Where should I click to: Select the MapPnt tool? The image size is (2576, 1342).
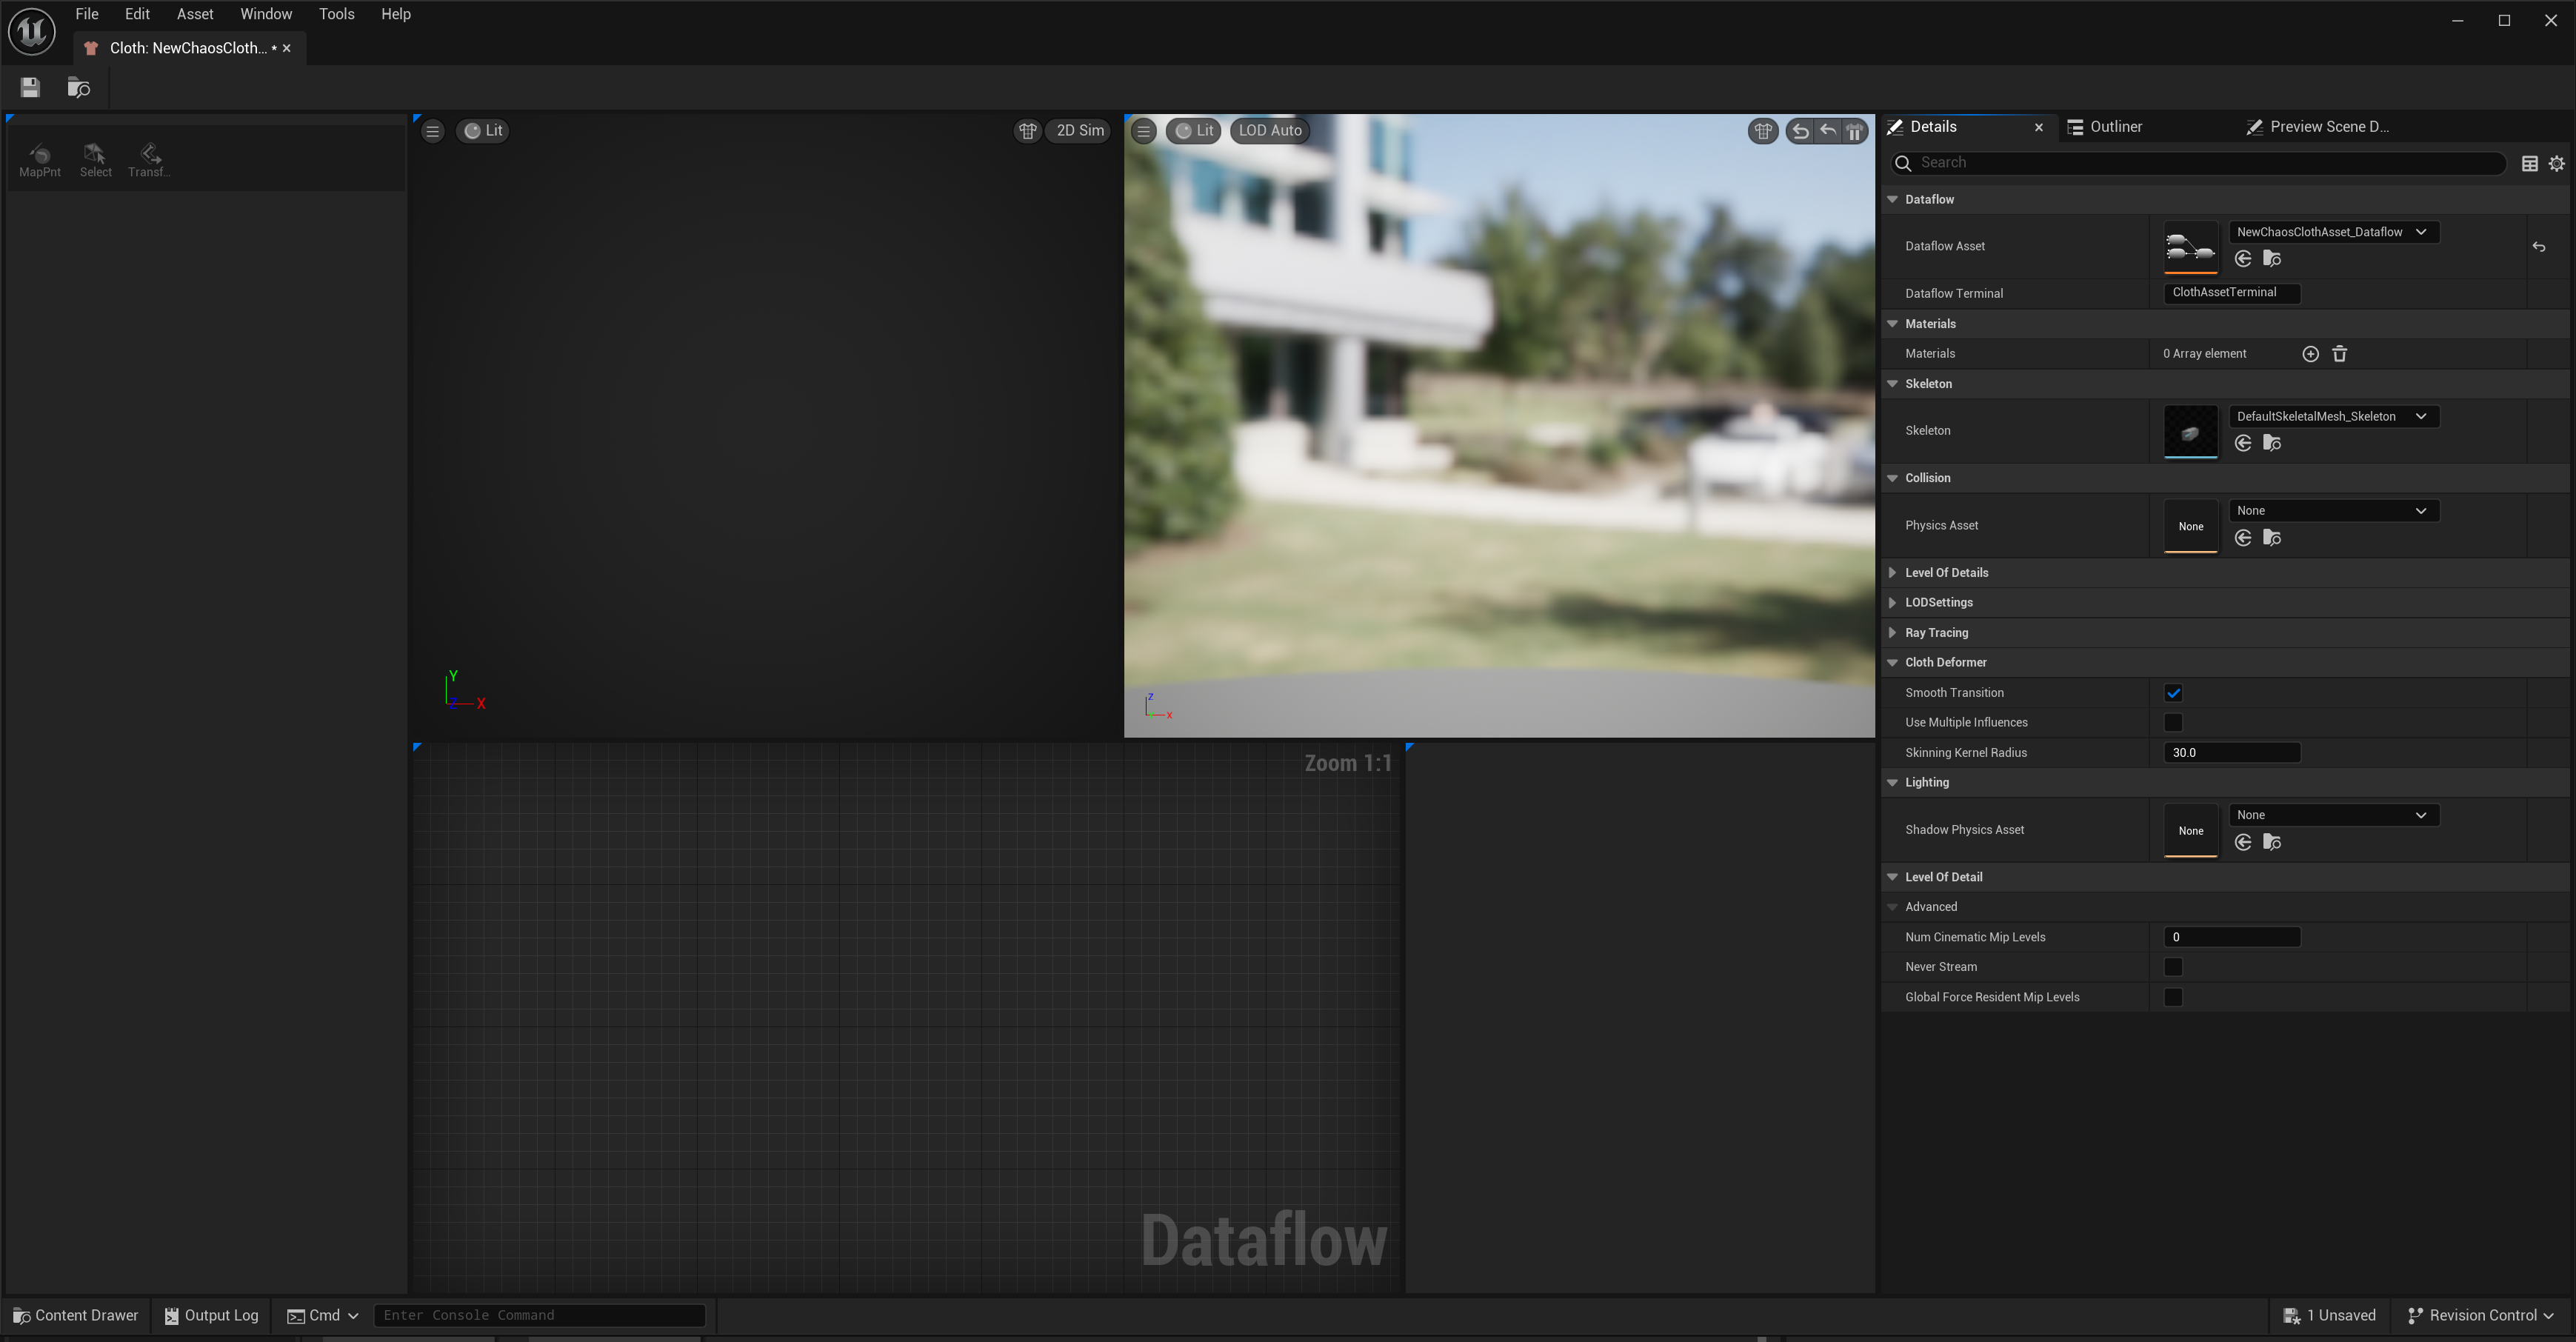tap(40, 159)
